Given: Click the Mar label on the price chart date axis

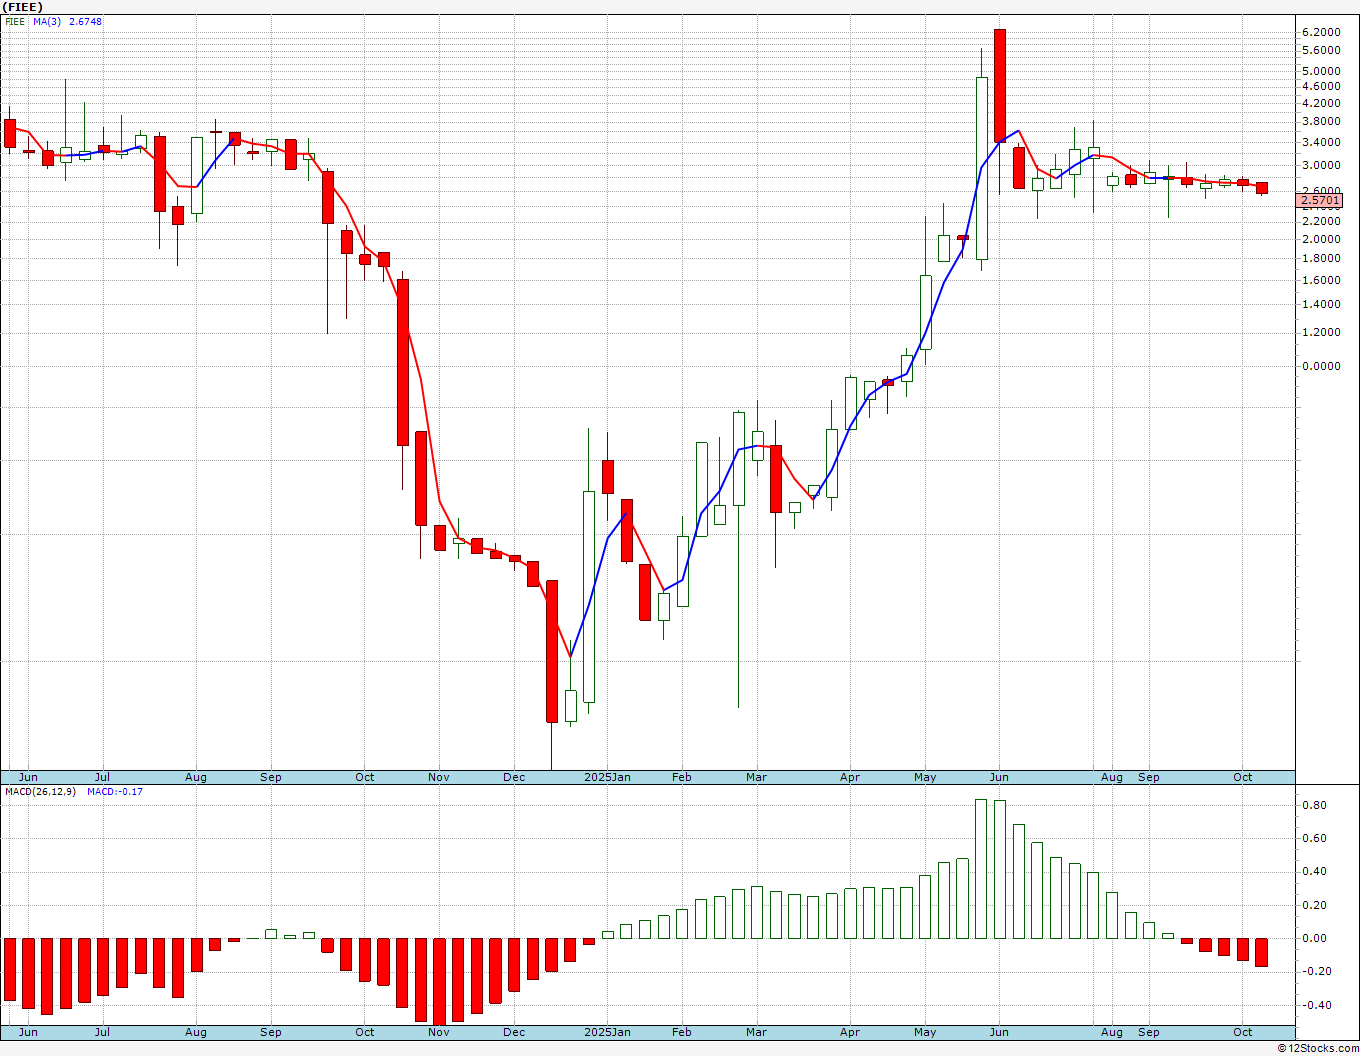Looking at the screenshot, I should pyautogui.click(x=757, y=777).
